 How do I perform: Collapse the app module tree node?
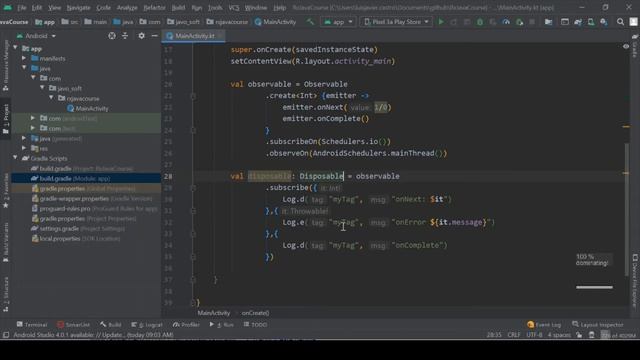pos(16,48)
